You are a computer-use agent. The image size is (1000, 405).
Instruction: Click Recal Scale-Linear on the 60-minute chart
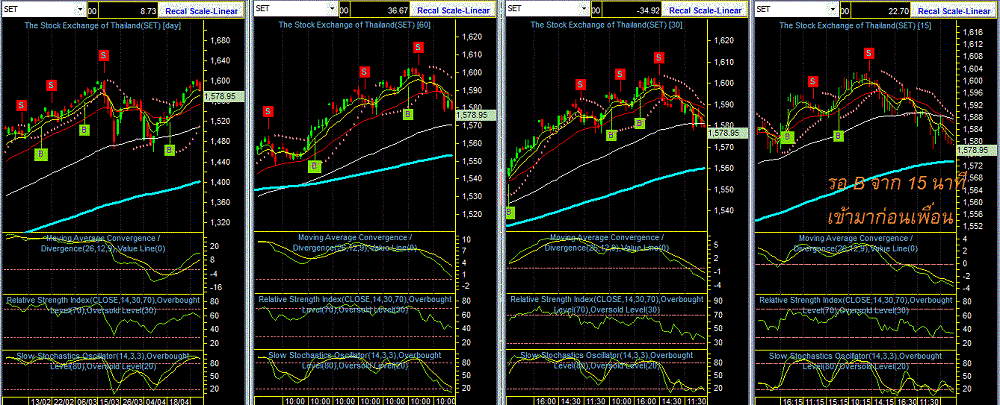click(x=452, y=10)
